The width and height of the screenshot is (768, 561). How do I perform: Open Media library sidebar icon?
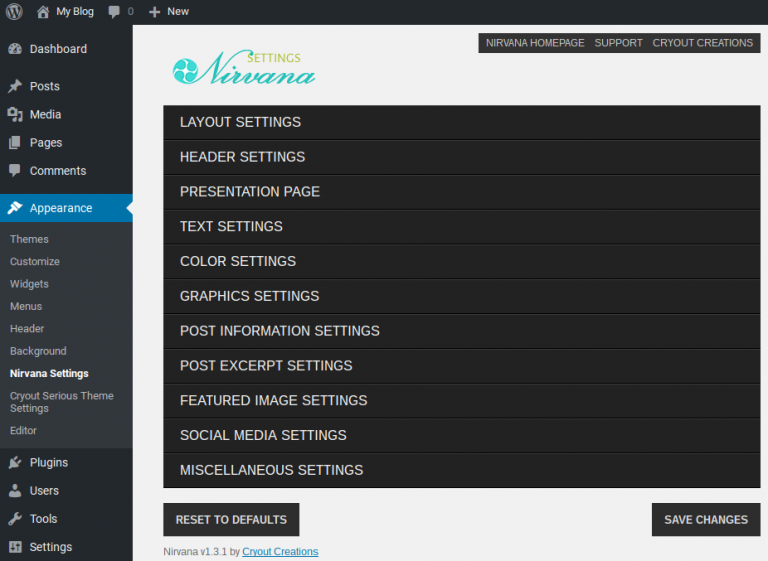(x=15, y=115)
